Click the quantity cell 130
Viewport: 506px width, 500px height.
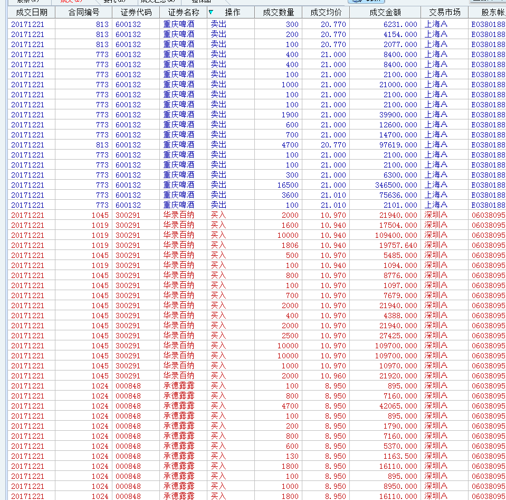tap(292, 456)
